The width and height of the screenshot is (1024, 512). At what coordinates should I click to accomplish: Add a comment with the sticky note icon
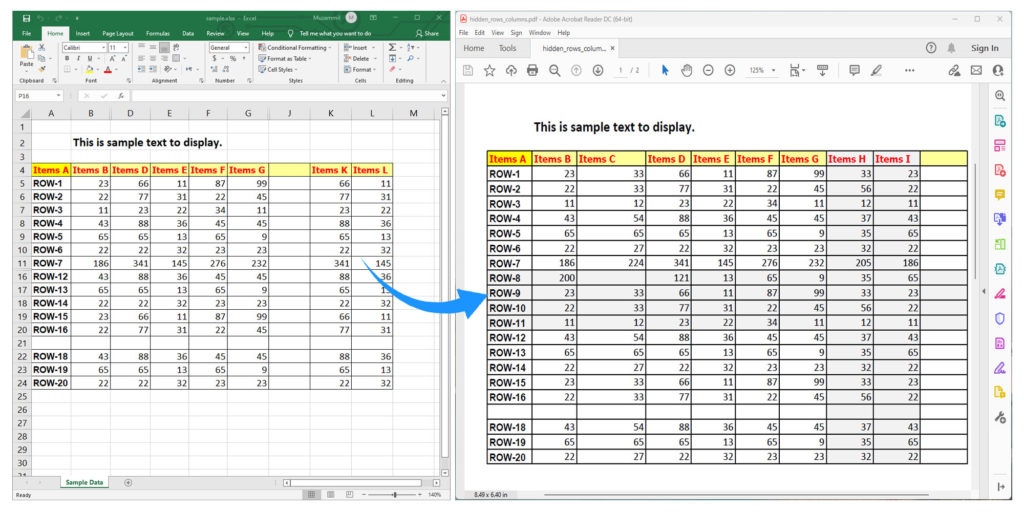[854, 70]
